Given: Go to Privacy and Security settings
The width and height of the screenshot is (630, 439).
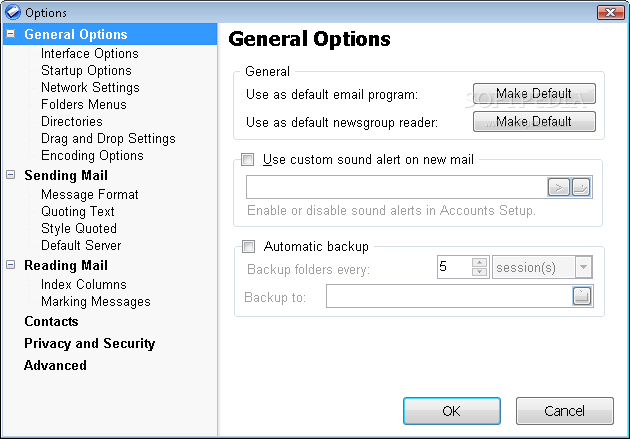Looking at the screenshot, I should (89, 343).
